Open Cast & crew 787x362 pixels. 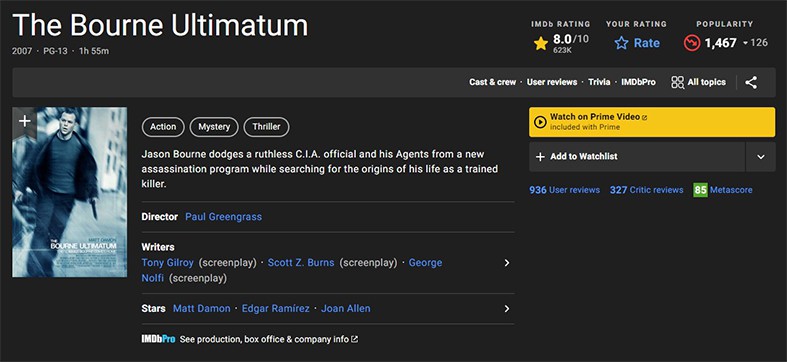click(x=492, y=82)
